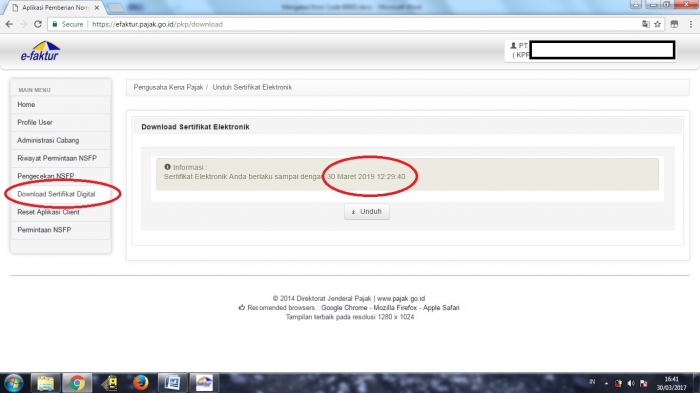
Task: Go back using browser back arrow
Action: tap(9, 24)
